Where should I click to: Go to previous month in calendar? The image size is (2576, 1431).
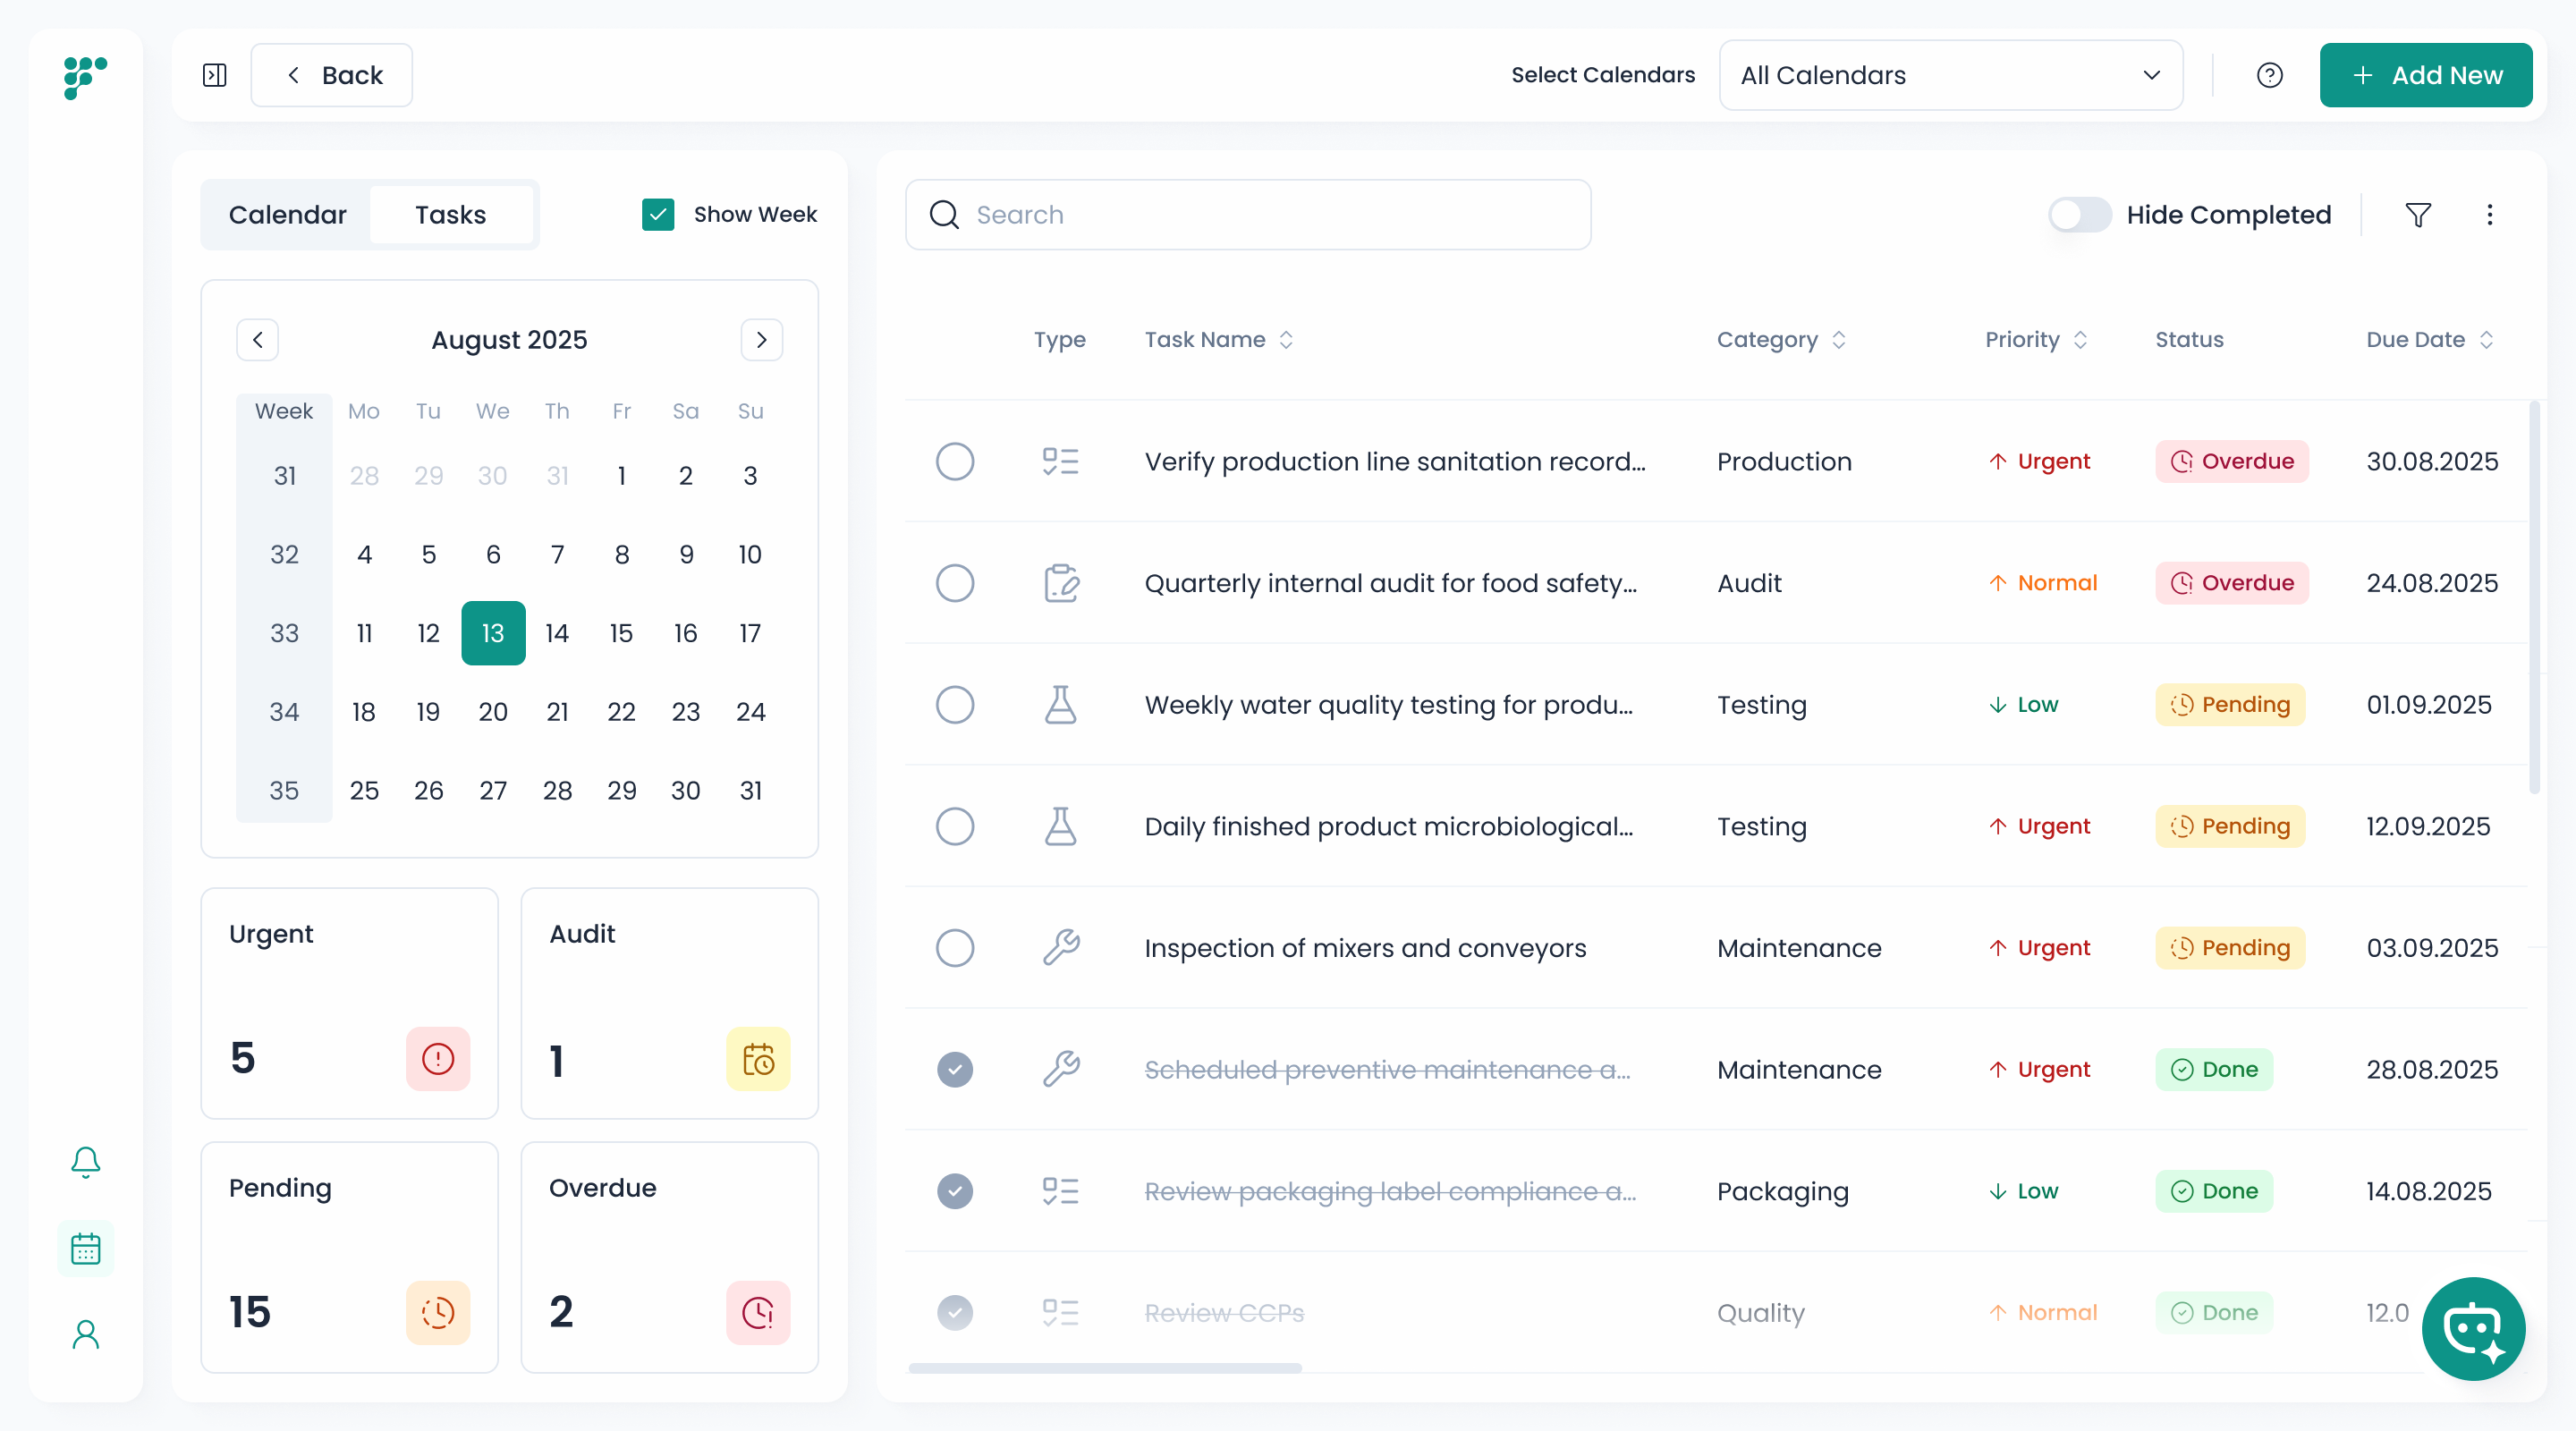click(x=257, y=340)
